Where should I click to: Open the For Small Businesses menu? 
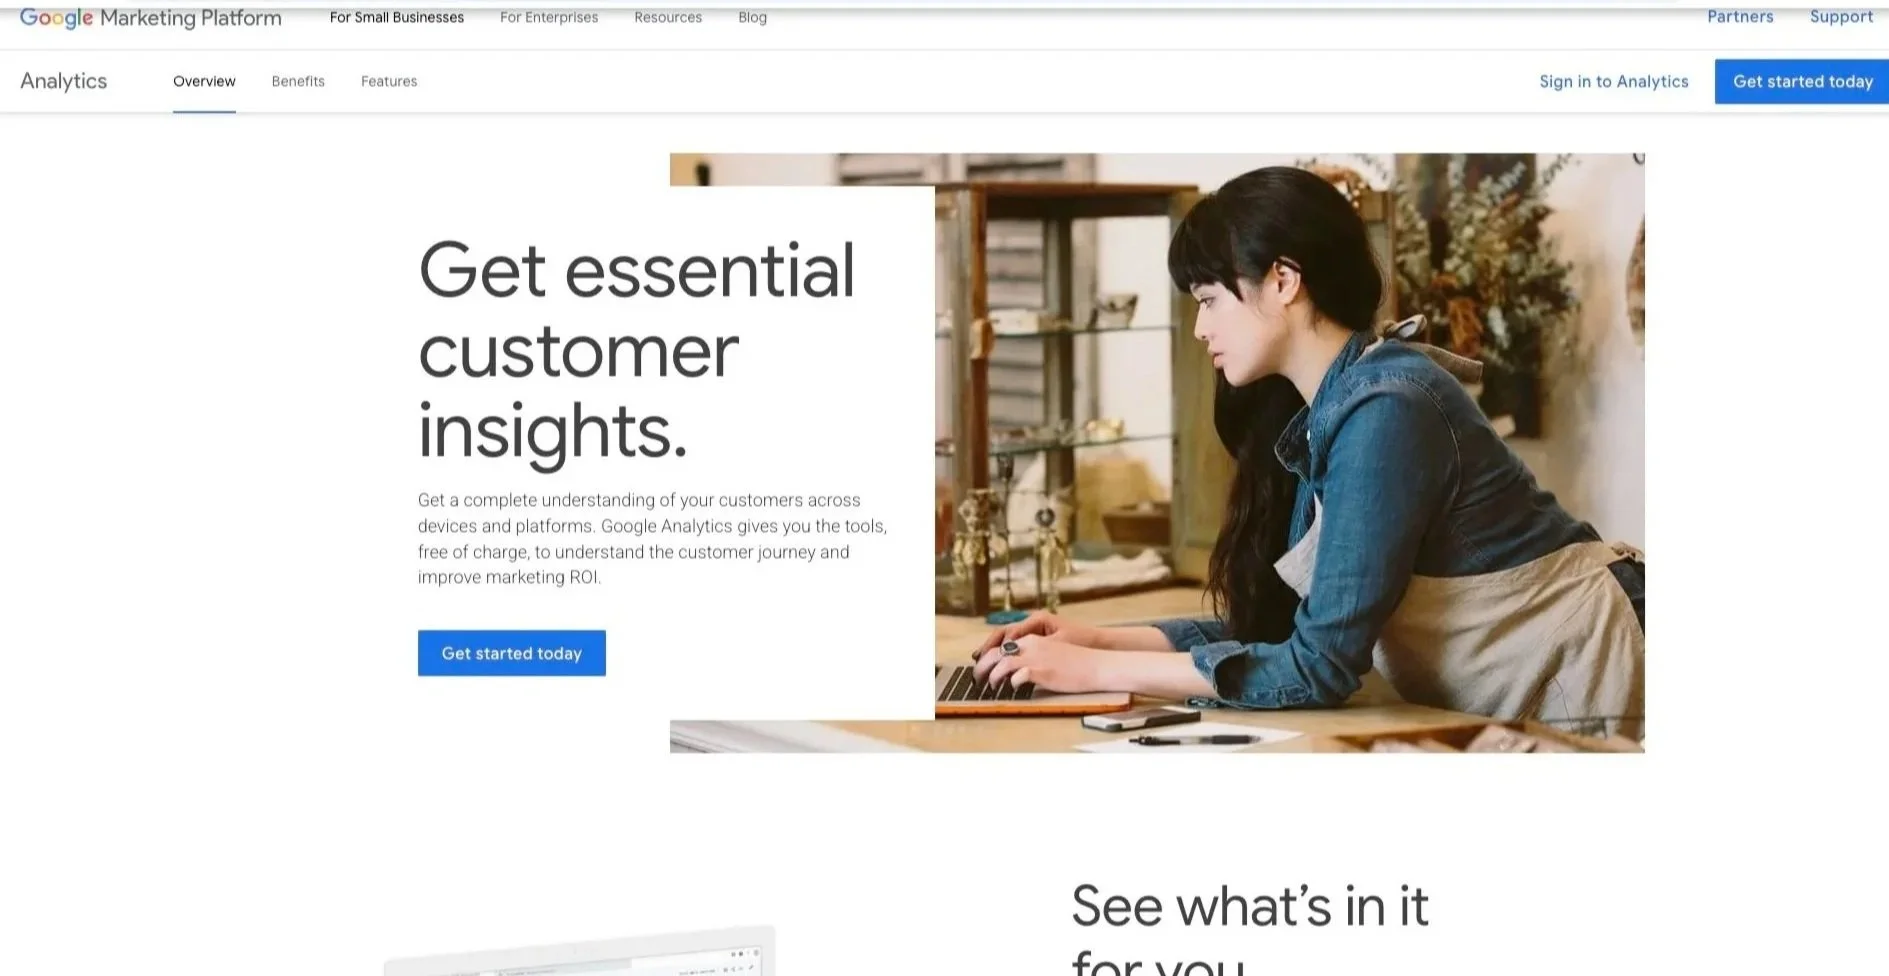397,18
